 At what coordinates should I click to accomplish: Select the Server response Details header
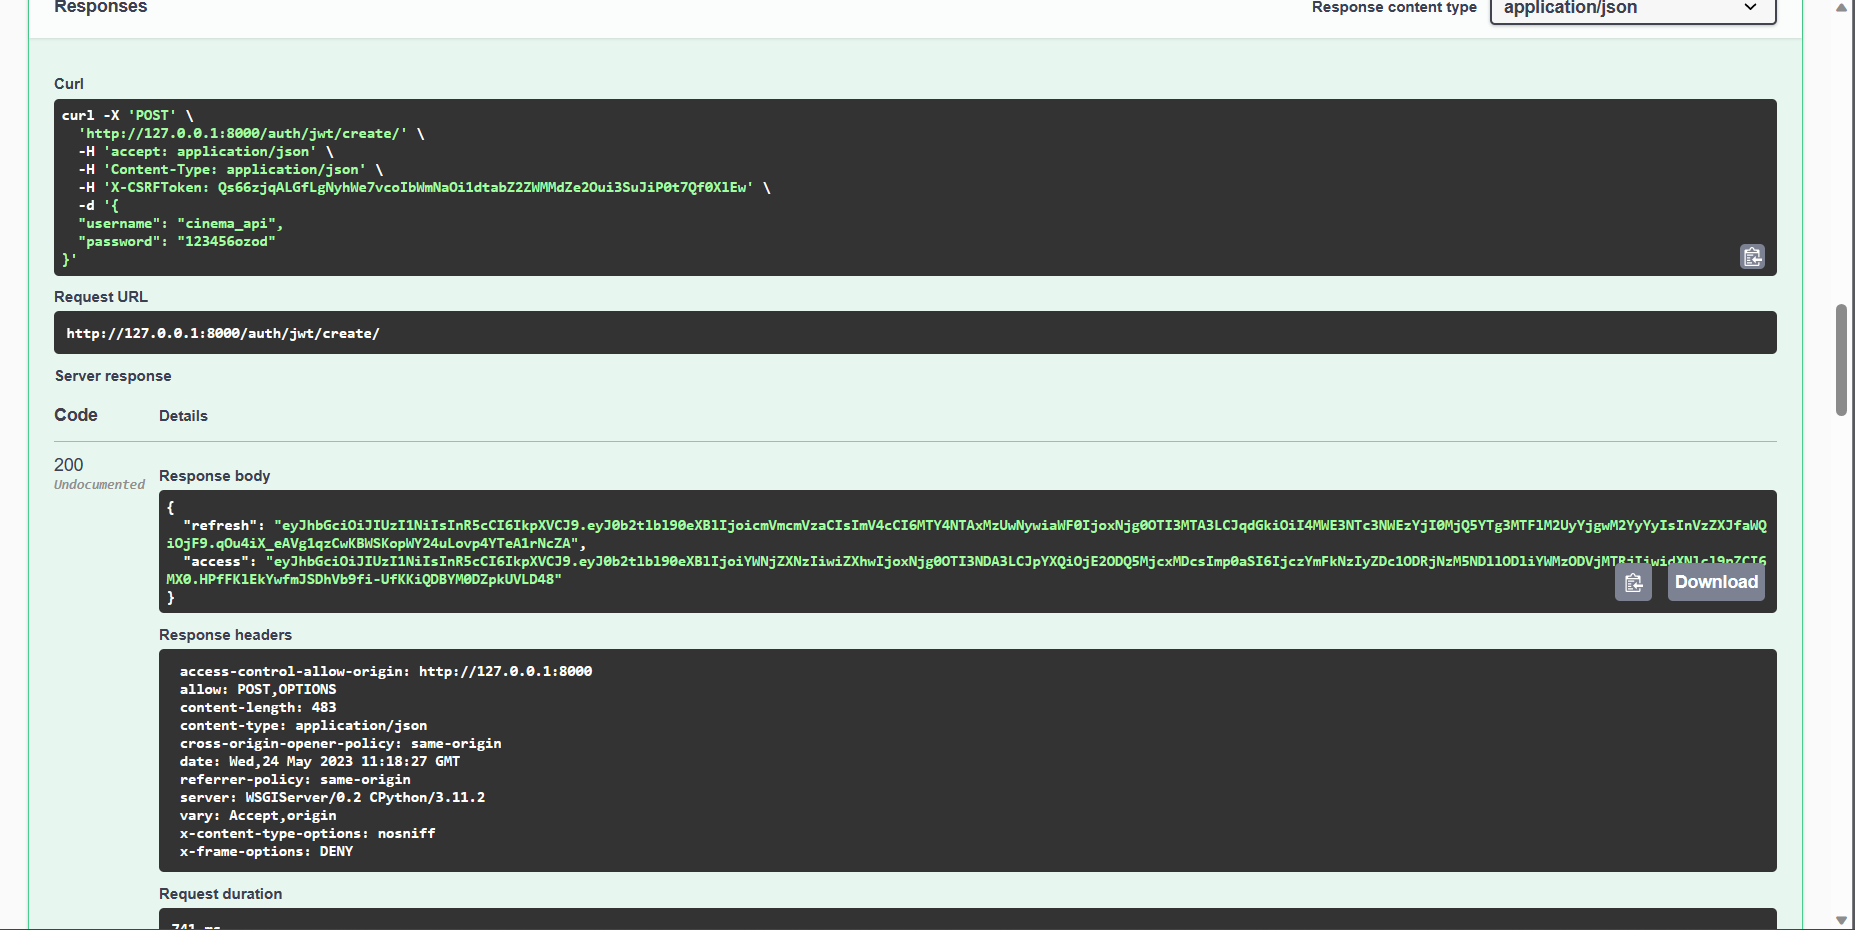[183, 415]
